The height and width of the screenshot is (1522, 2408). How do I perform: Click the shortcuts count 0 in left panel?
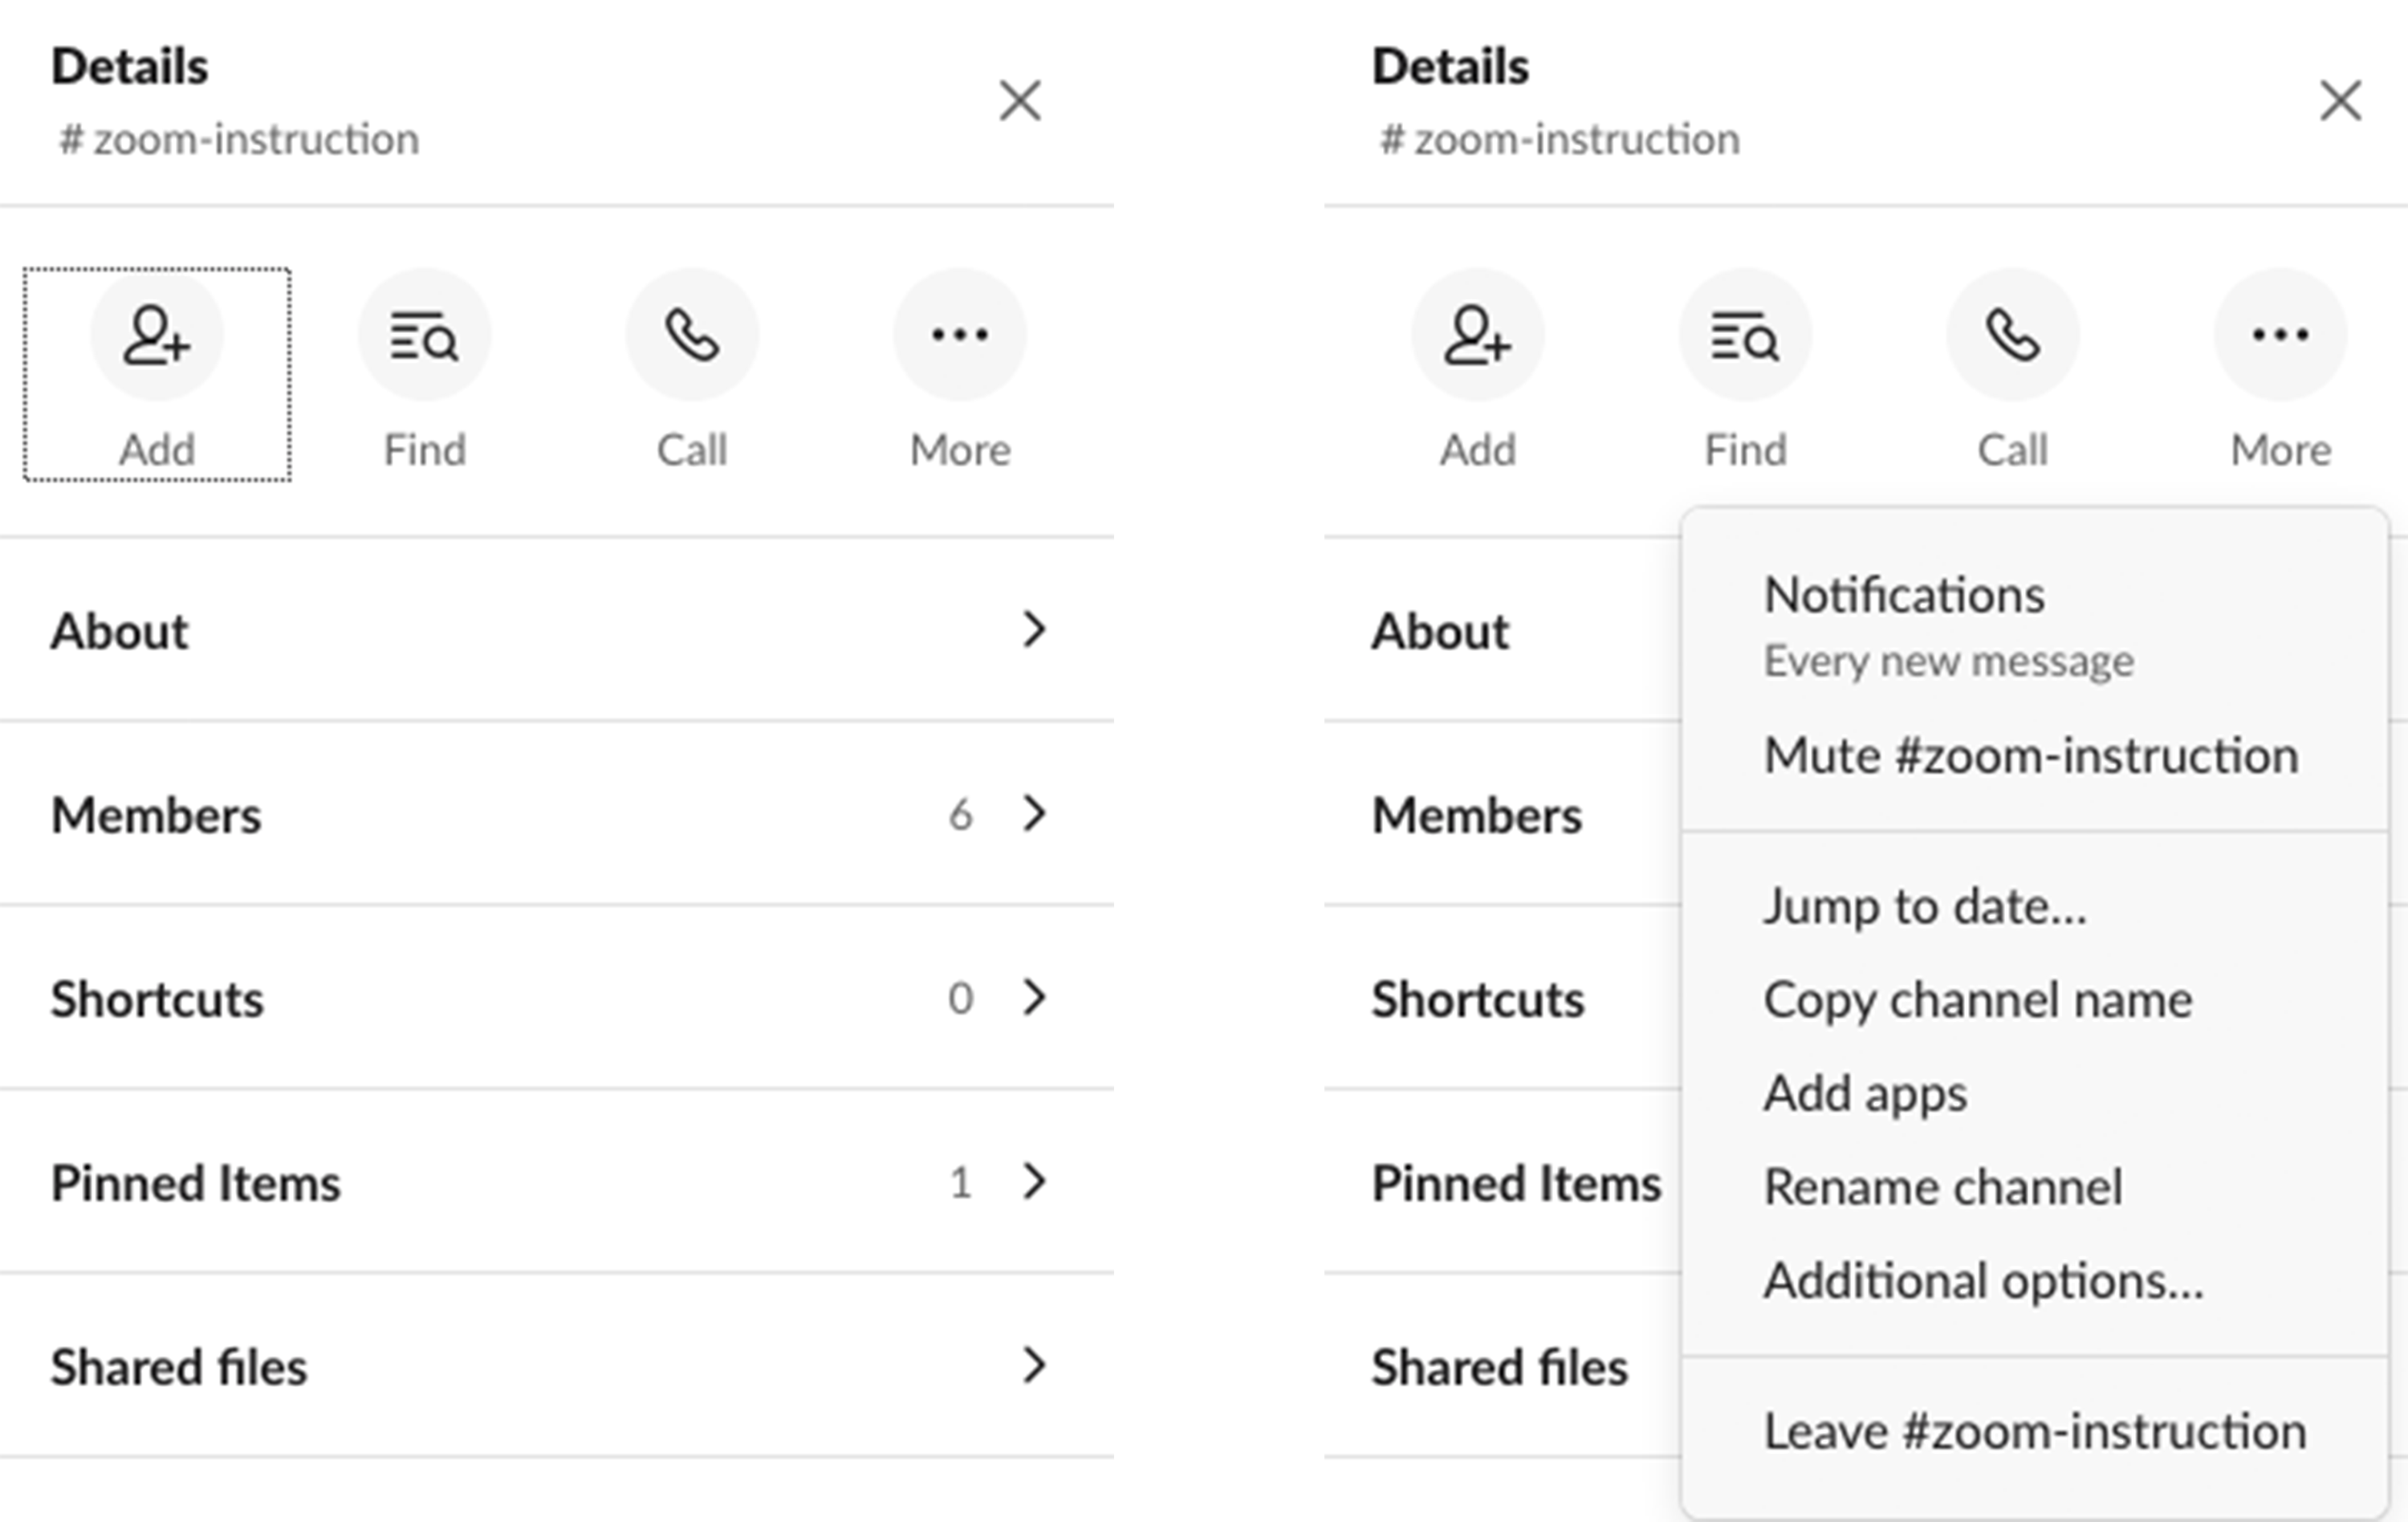click(960, 999)
